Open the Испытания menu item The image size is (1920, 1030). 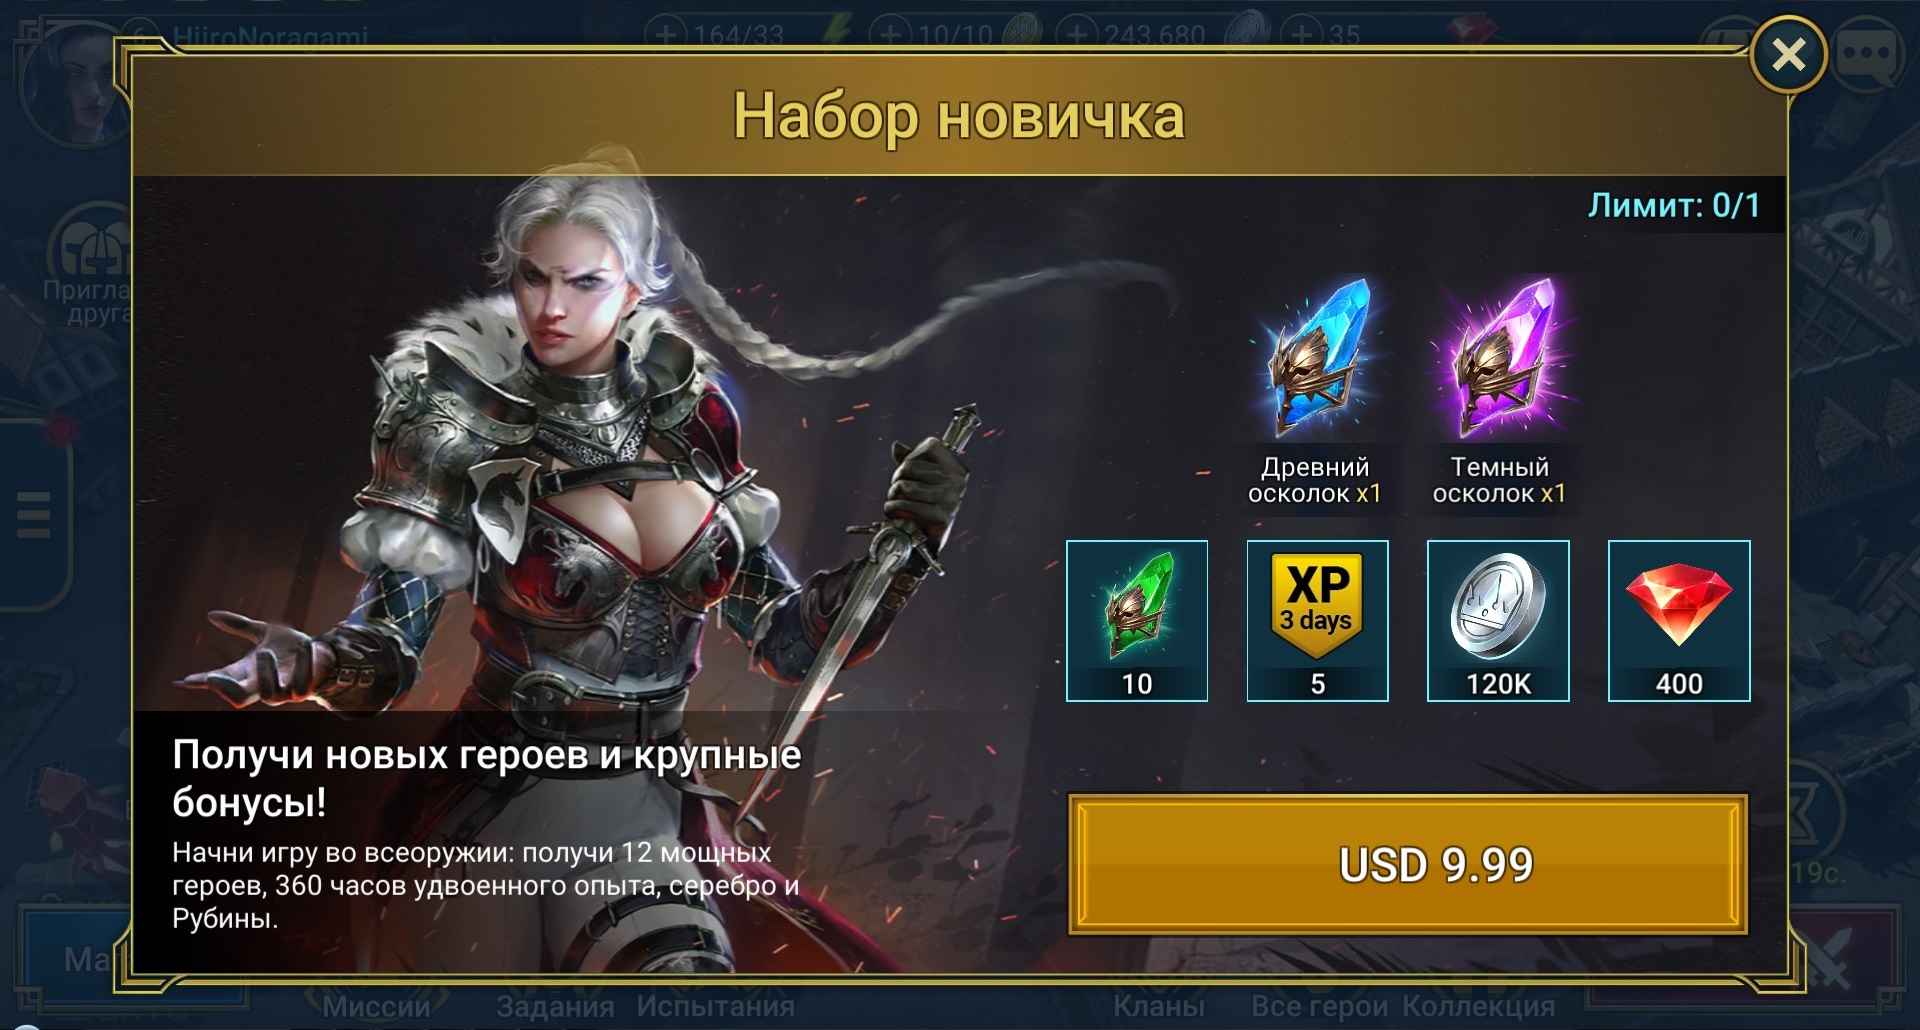point(716,1006)
